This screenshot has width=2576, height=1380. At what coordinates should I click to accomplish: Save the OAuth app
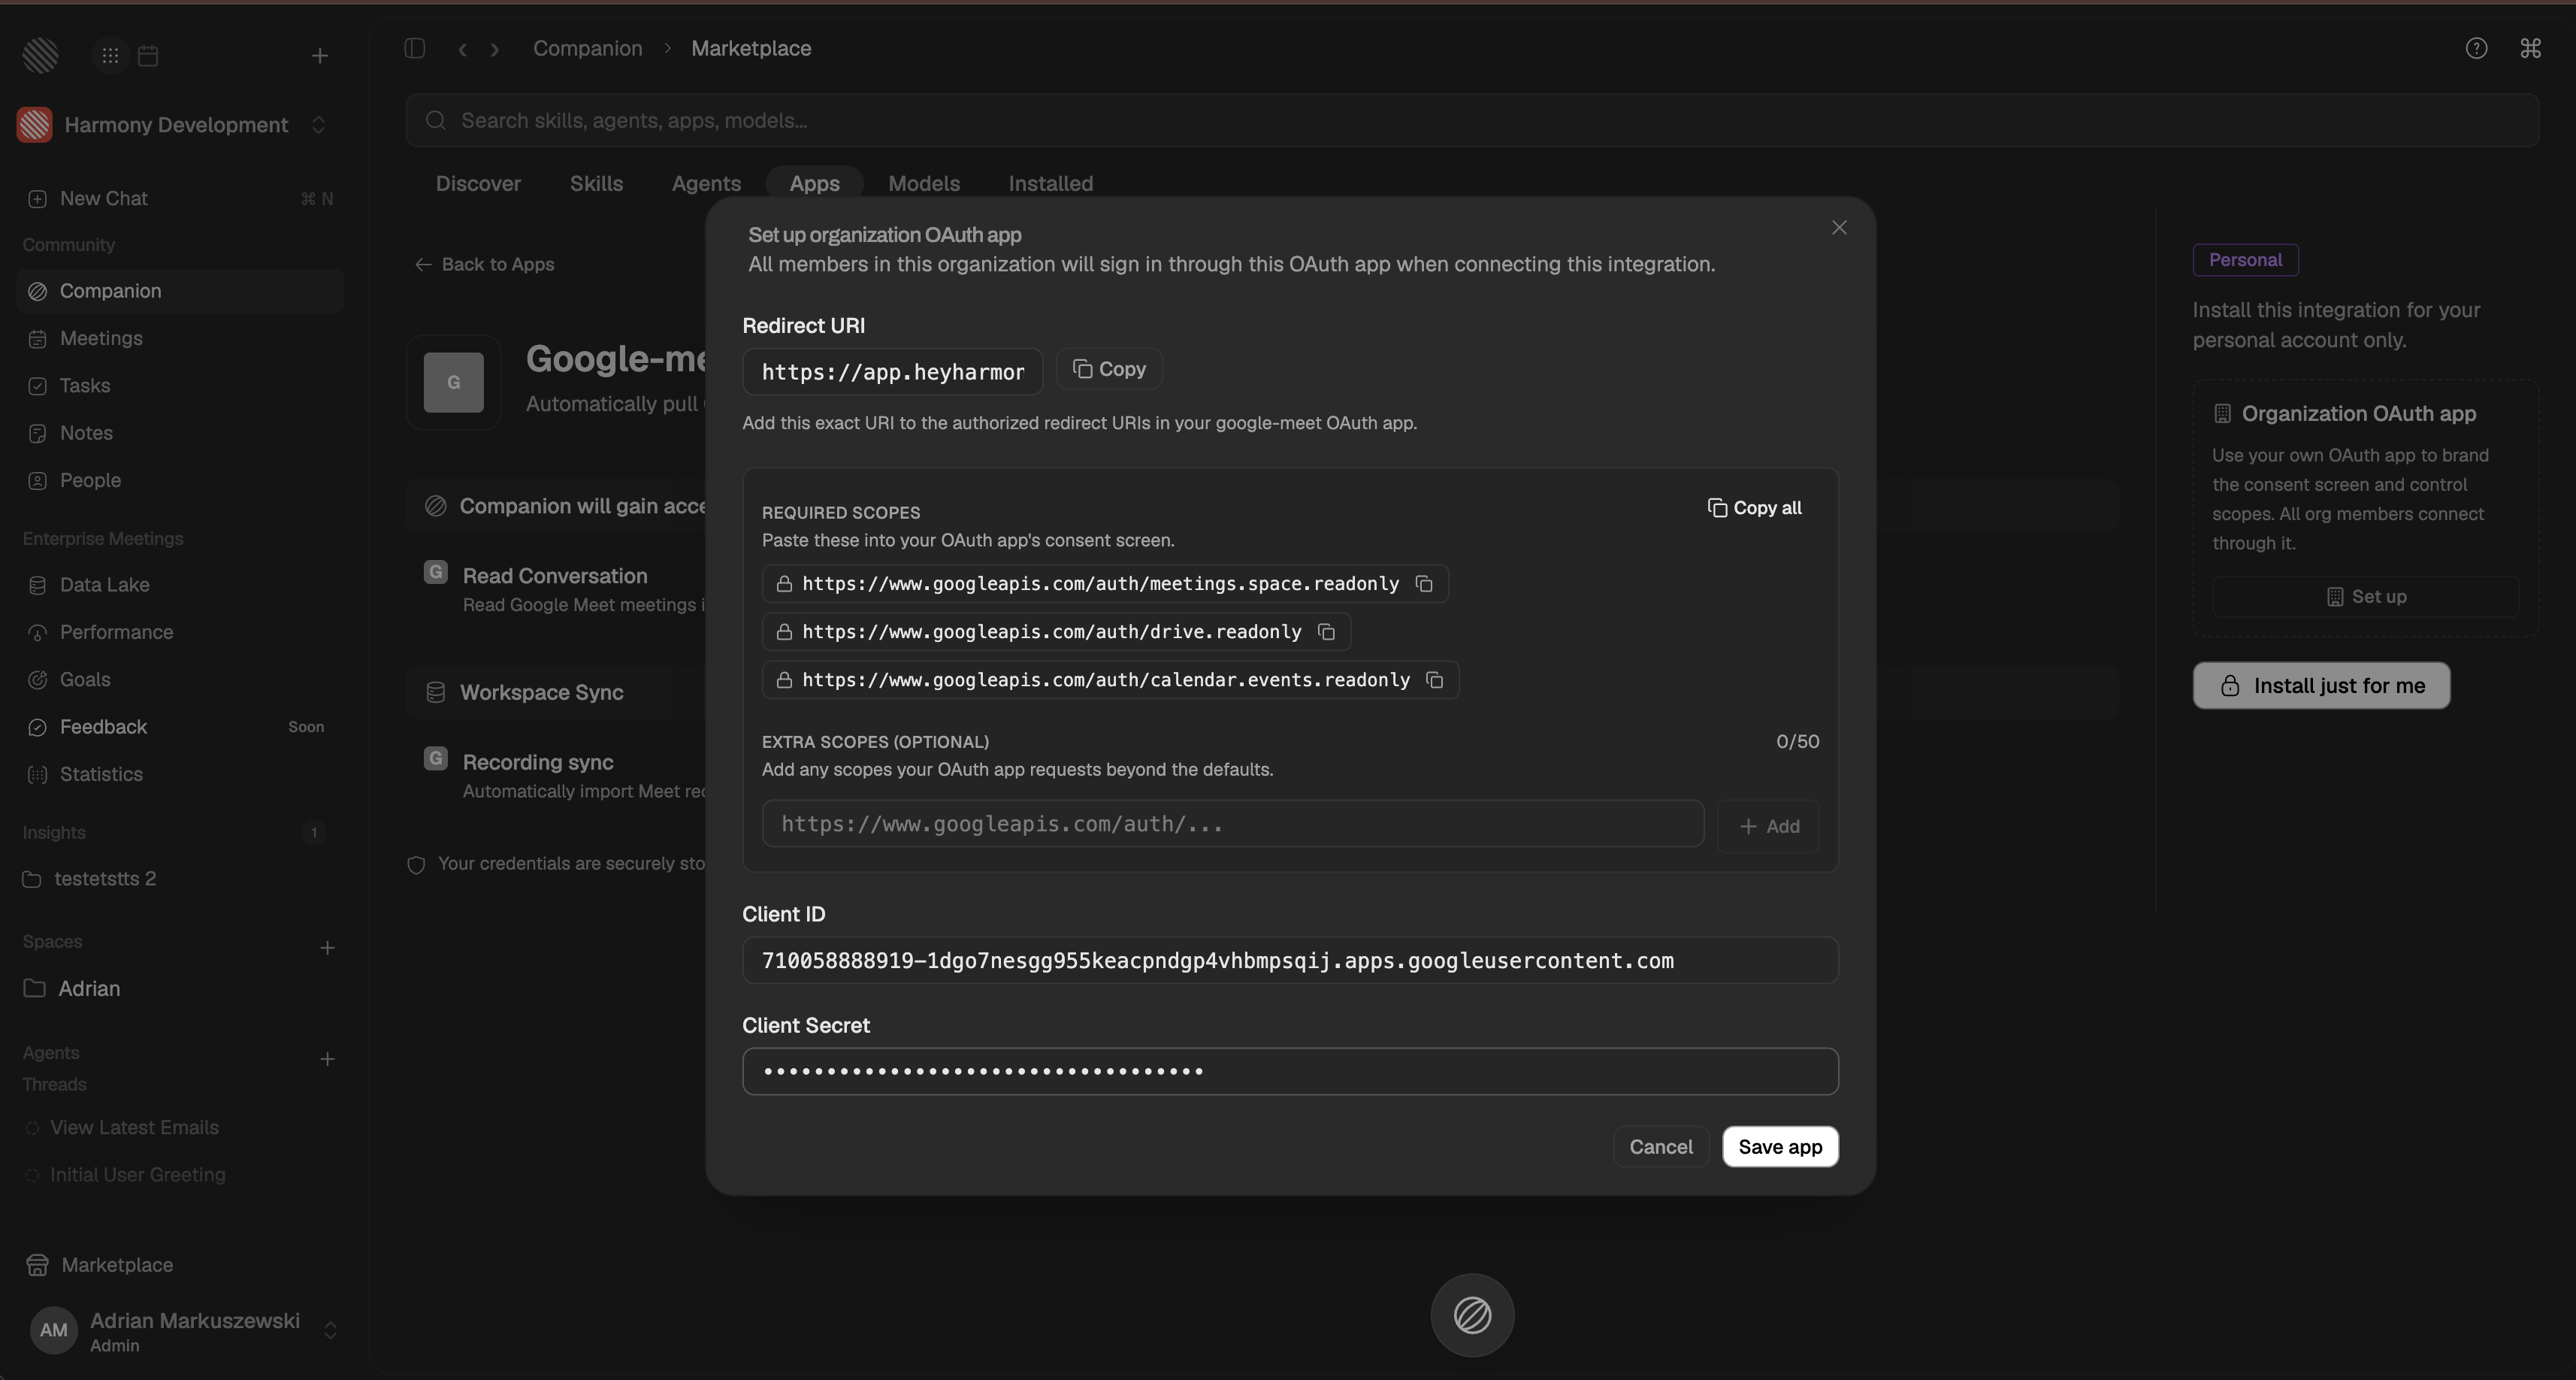pyautogui.click(x=1780, y=1147)
